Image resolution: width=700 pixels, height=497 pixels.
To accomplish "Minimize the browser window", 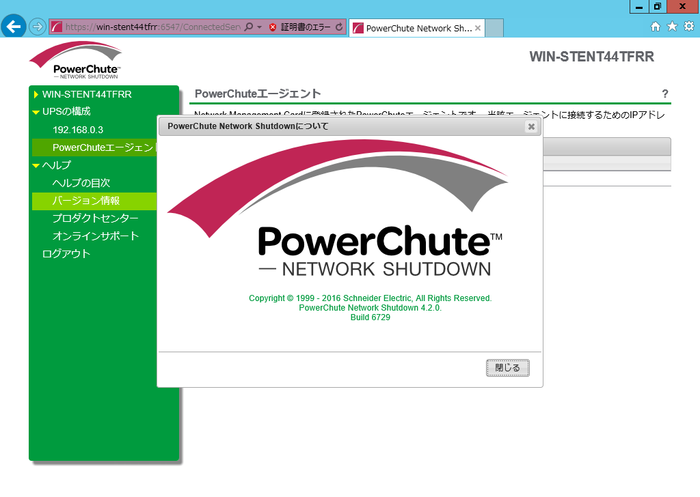I will (639, 7).
